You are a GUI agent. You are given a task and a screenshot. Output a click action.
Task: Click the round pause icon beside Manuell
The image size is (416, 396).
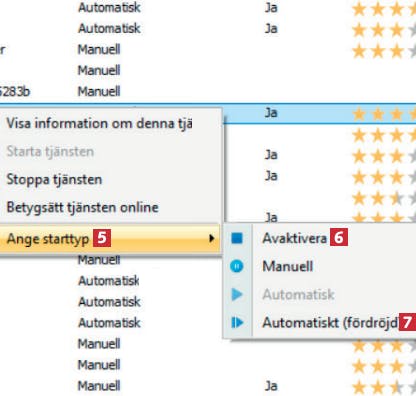click(x=237, y=266)
